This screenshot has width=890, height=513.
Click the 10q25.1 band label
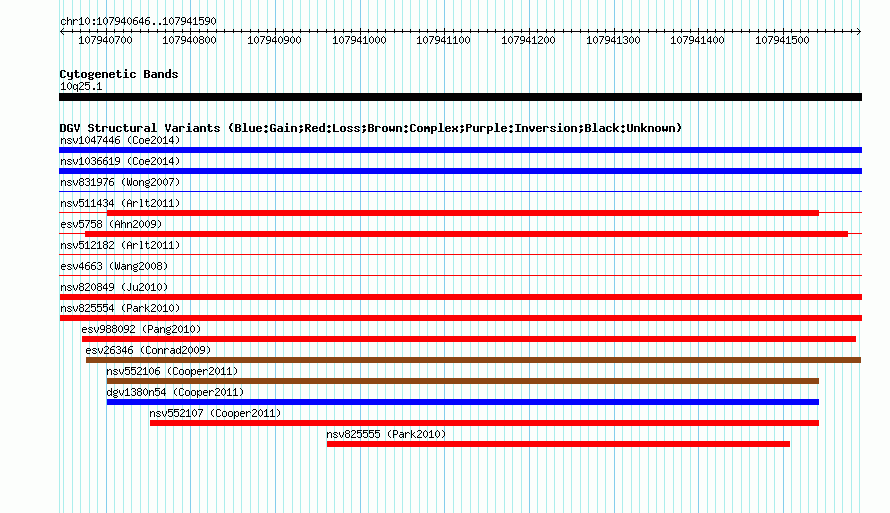81,86
